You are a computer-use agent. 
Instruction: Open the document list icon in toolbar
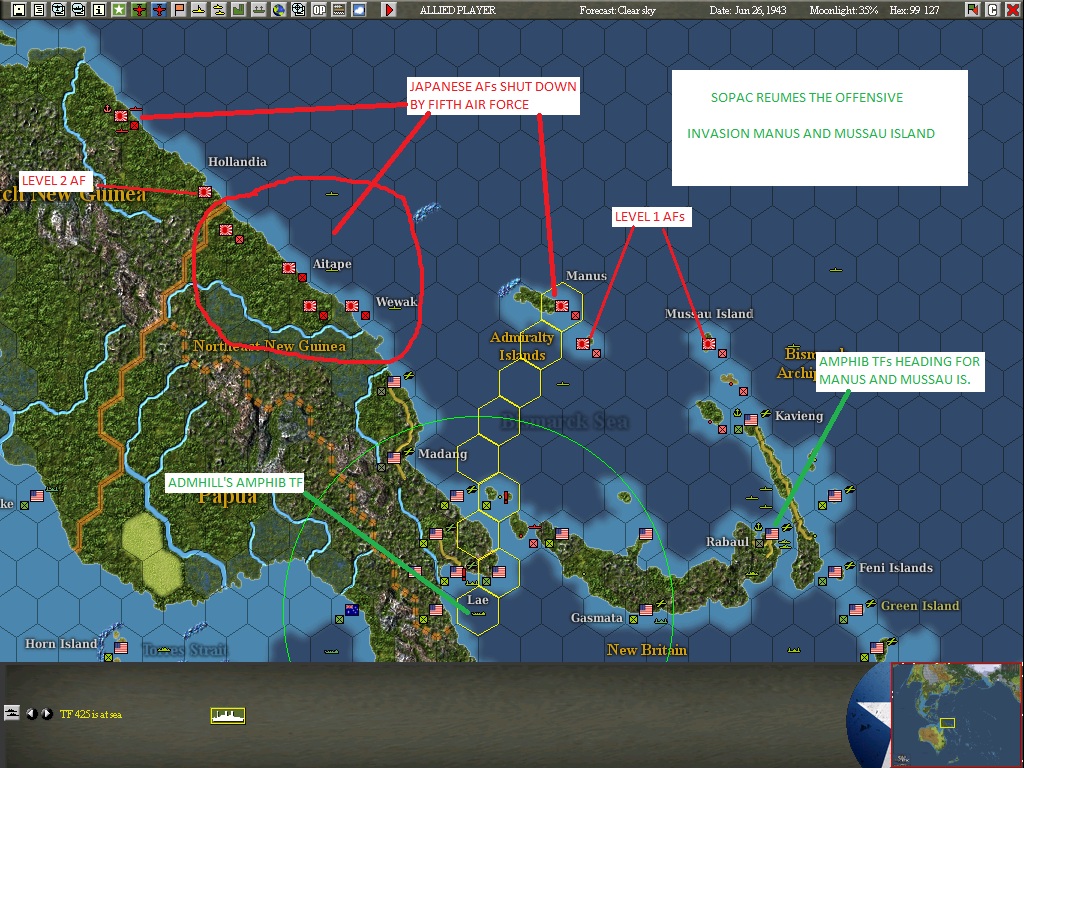pyautogui.click(x=39, y=10)
